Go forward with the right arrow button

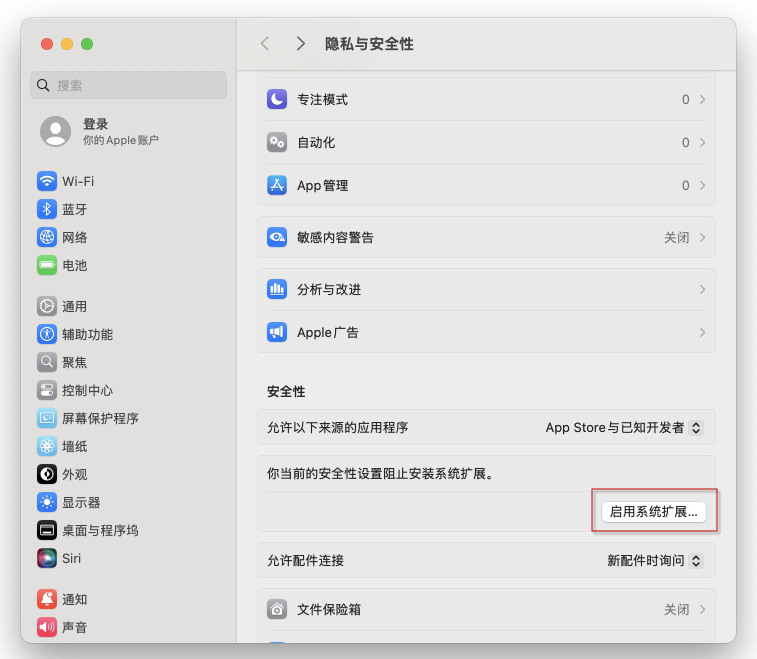point(300,44)
